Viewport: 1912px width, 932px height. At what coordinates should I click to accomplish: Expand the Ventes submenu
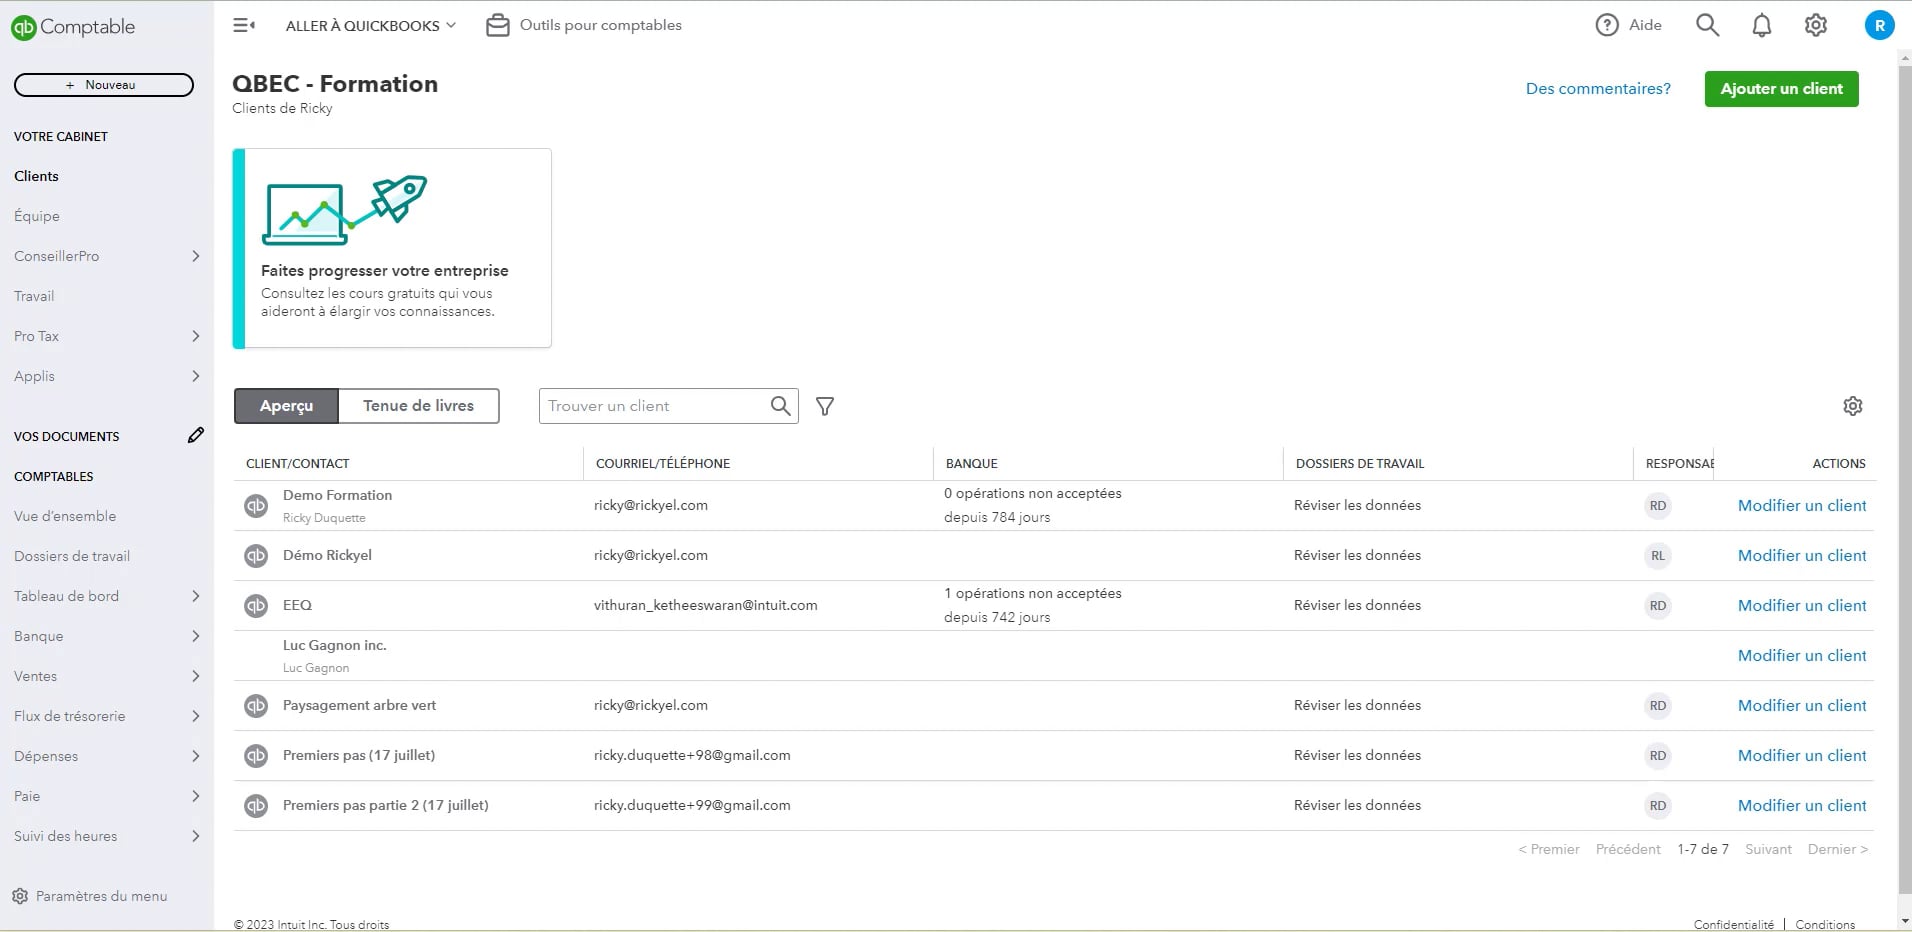196,676
